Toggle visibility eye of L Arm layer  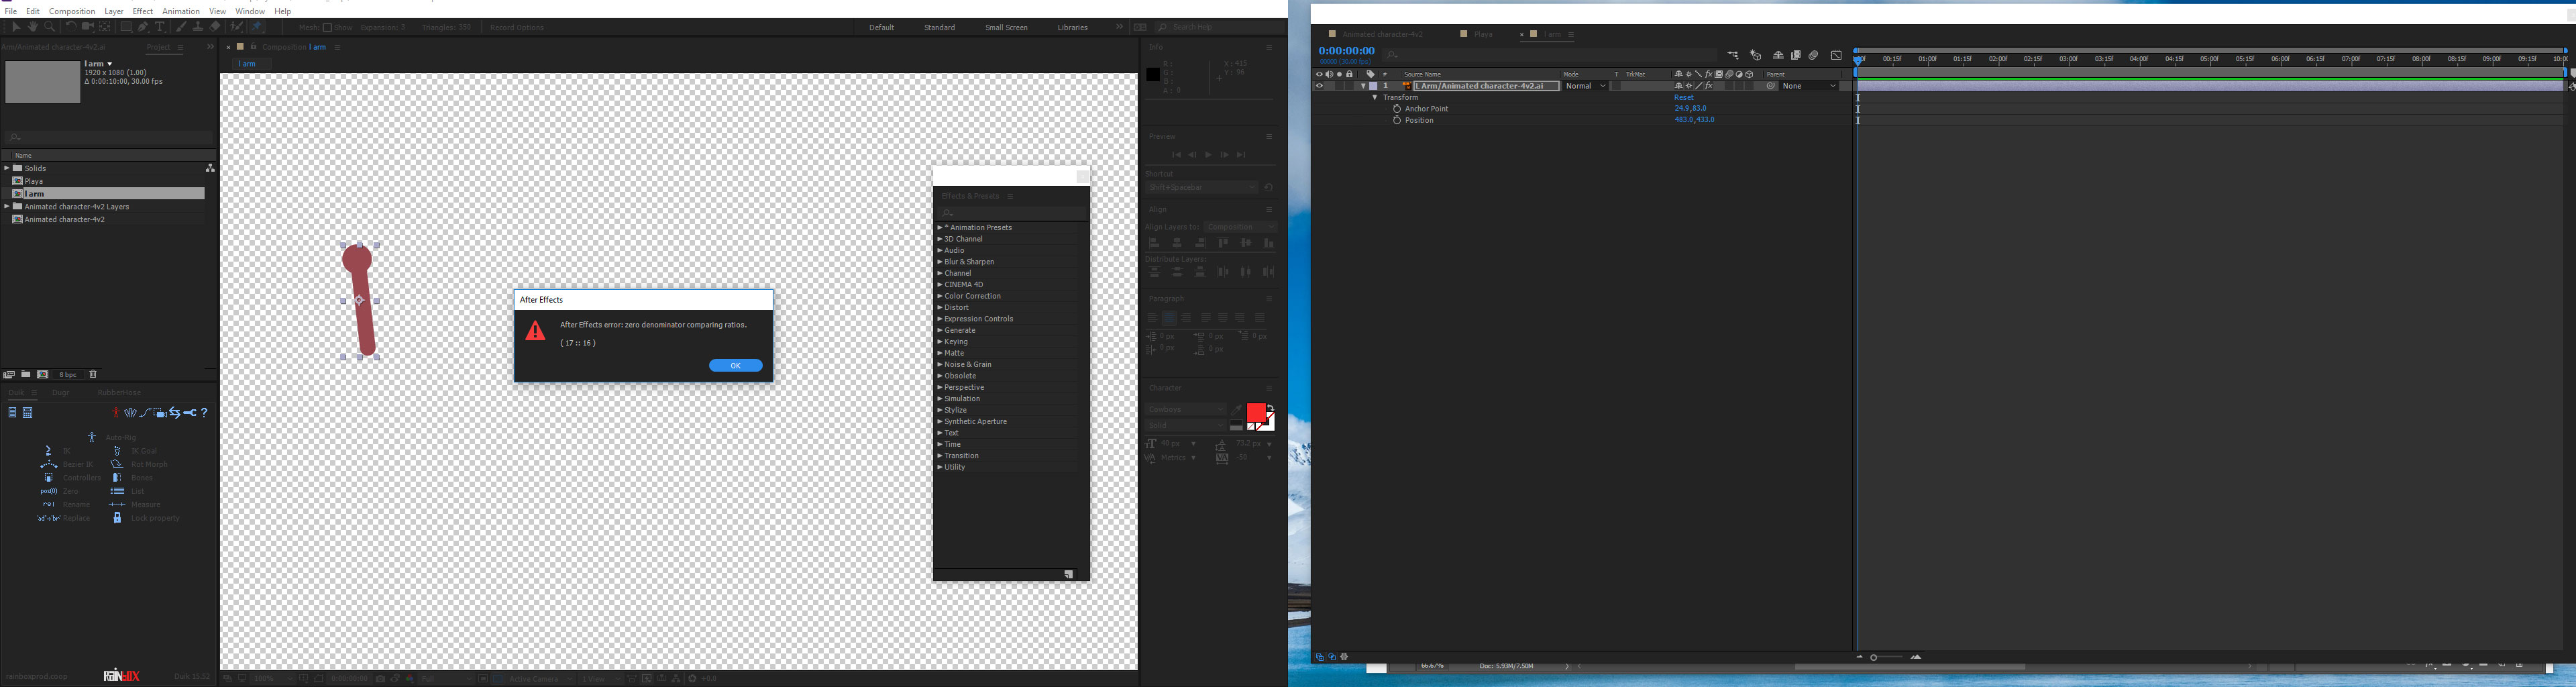[x=1320, y=86]
